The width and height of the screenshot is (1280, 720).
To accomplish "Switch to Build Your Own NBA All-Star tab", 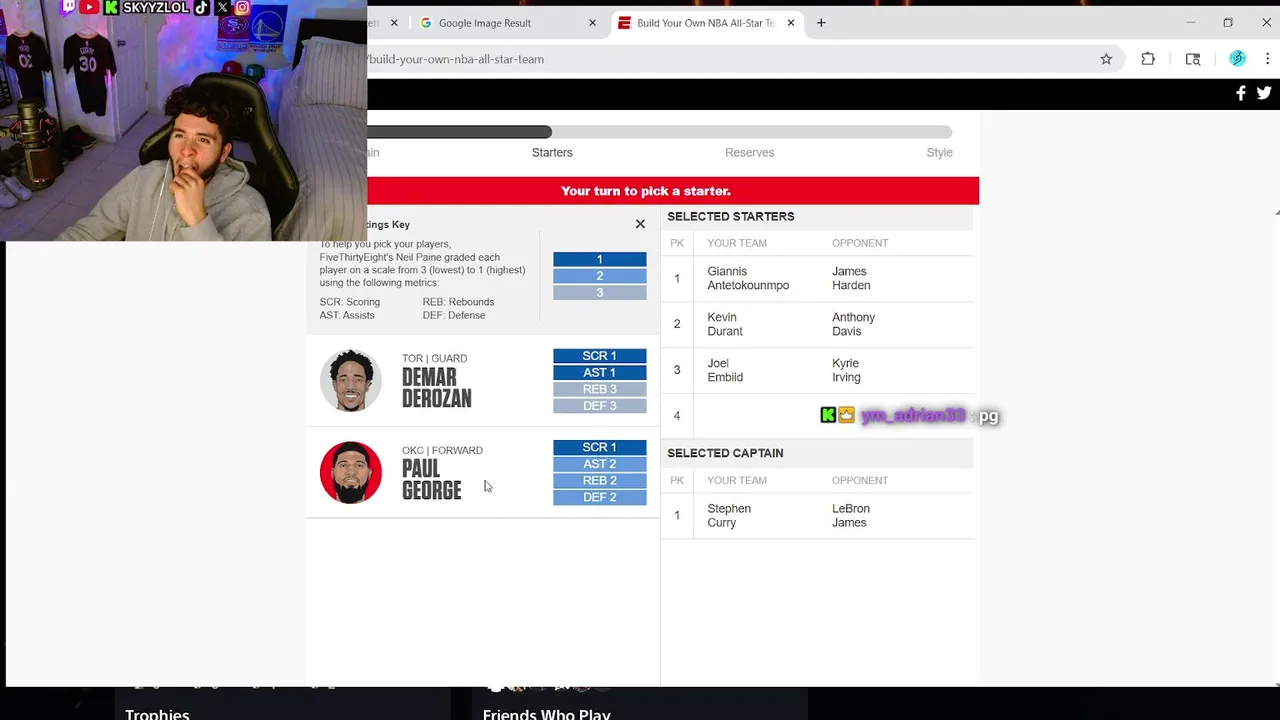I will 706,23.
